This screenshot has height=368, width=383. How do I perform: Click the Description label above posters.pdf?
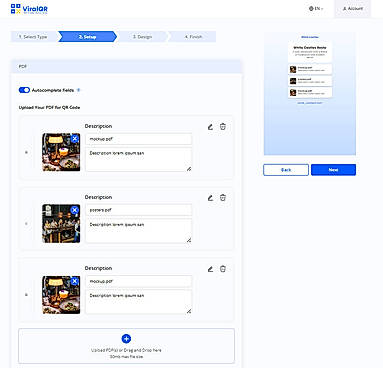coord(98,197)
